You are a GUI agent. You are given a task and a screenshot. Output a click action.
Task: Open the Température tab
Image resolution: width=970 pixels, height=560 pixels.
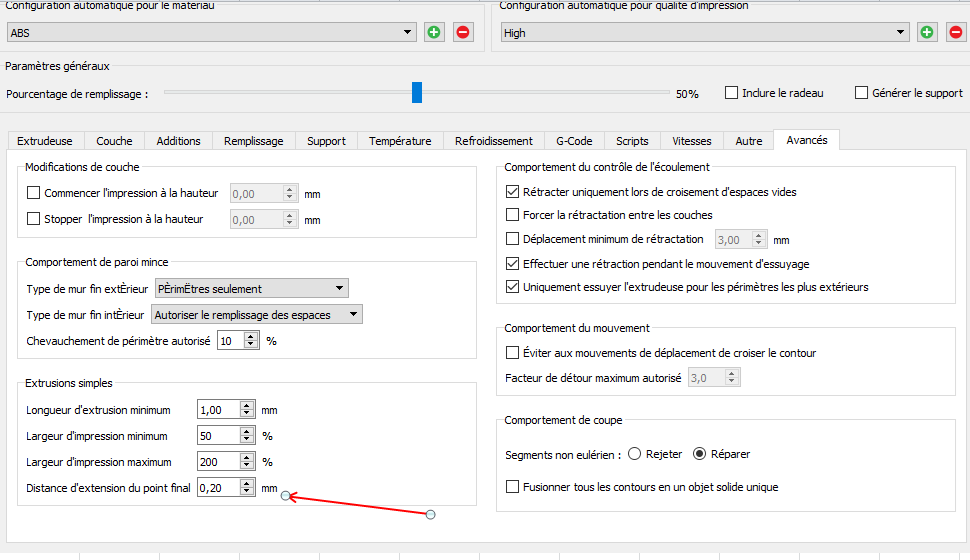[x=400, y=141]
